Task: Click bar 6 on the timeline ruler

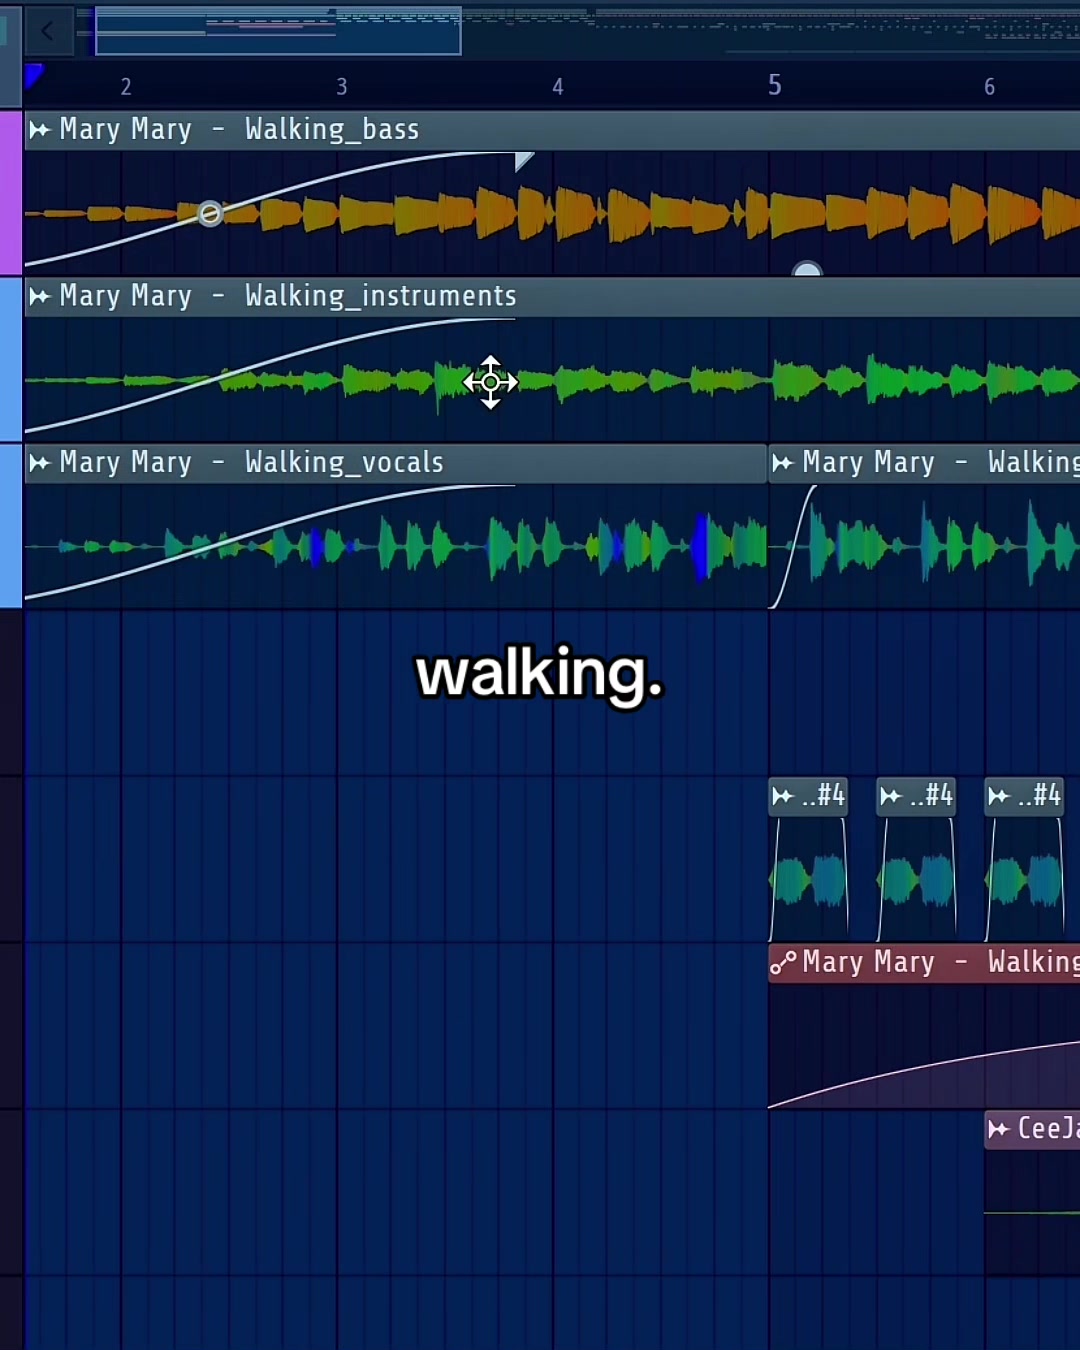Action: [990, 87]
